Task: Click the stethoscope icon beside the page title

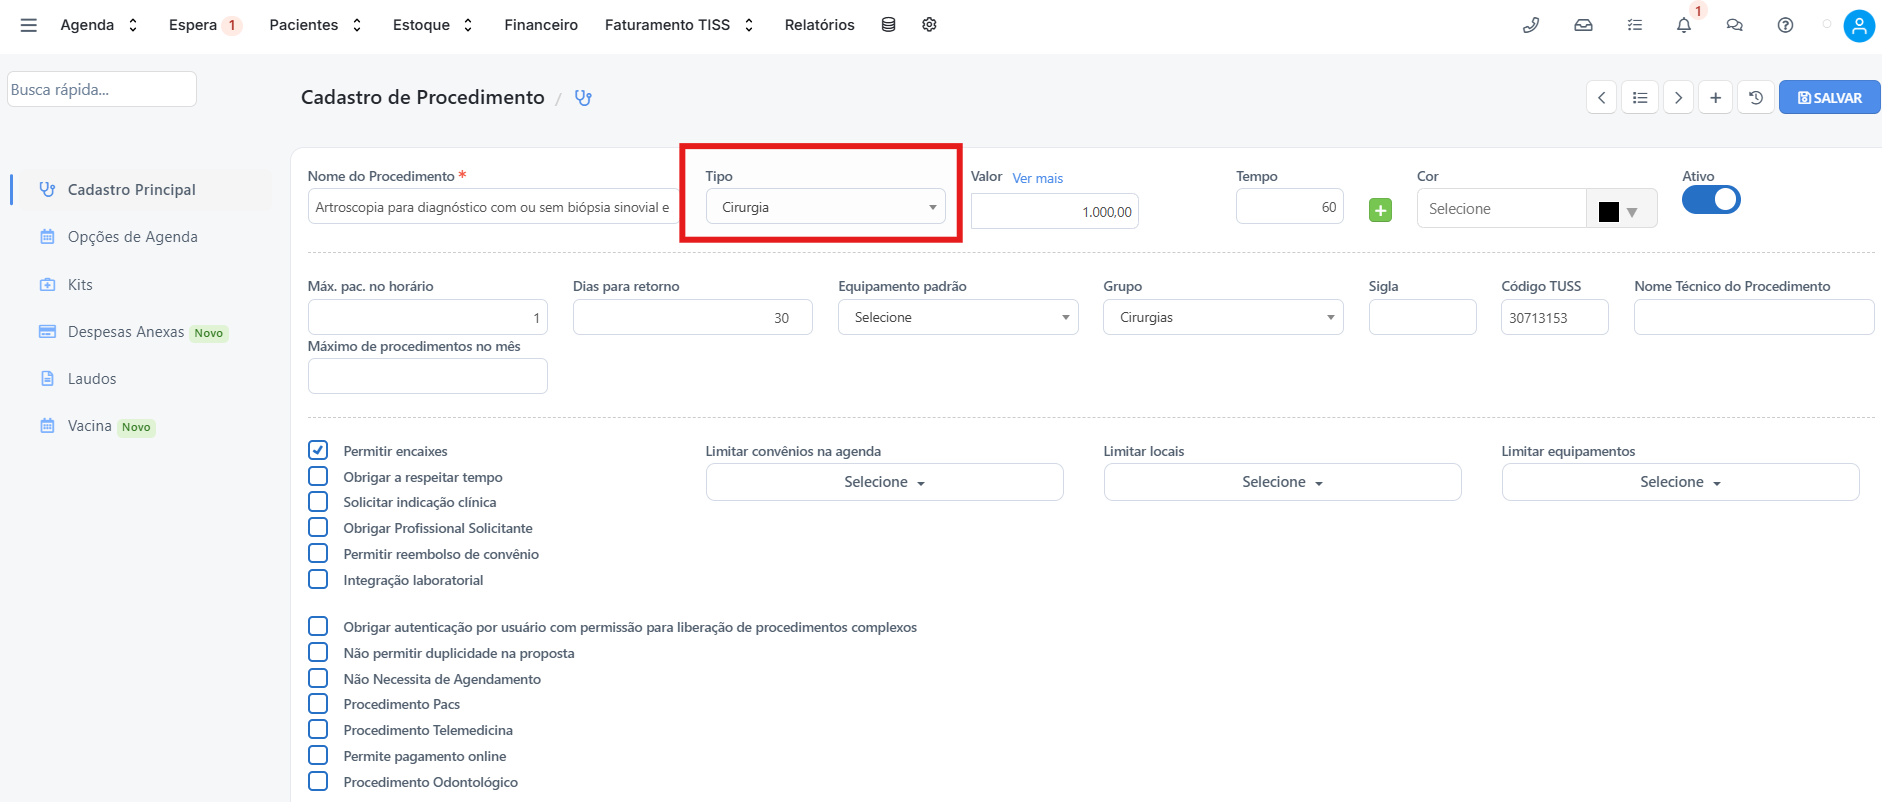Action: click(x=583, y=98)
